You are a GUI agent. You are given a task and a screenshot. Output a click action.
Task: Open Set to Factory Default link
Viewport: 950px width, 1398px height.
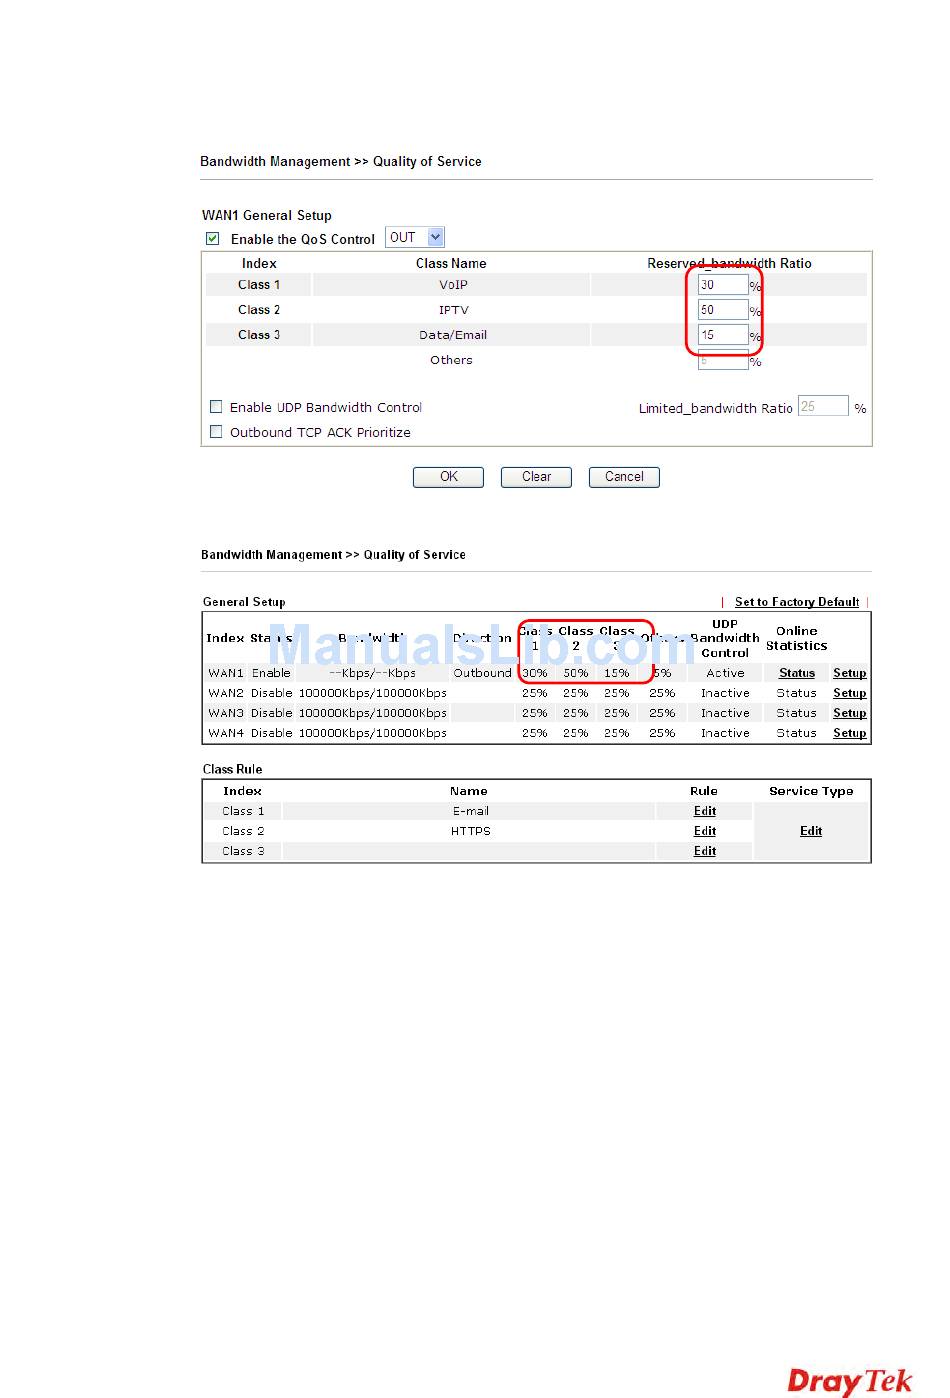[797, 602]
